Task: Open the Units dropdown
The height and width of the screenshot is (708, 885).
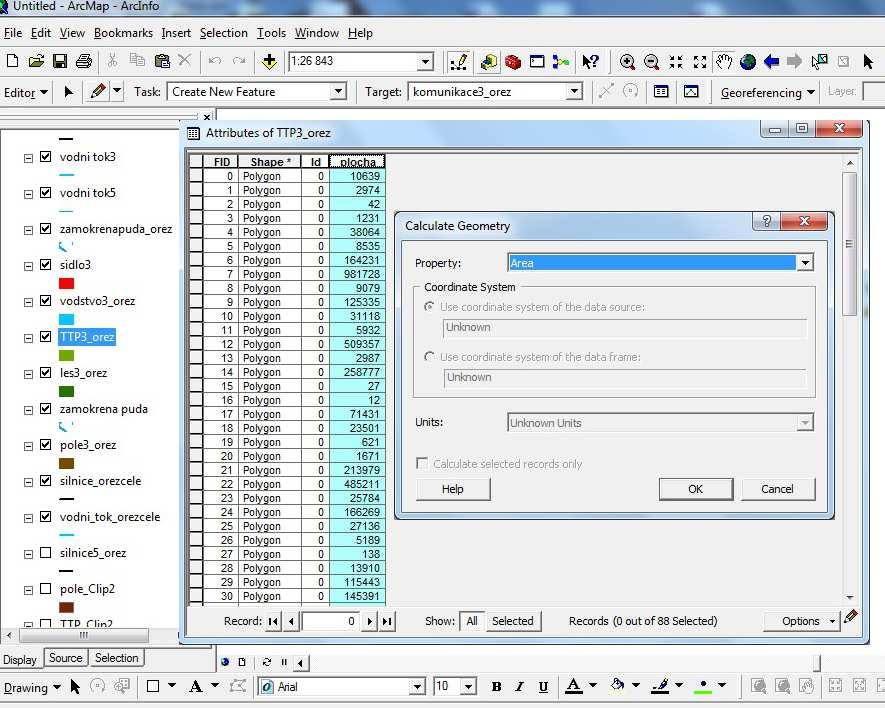Action: pyautogui.click(x=805, y=423)
